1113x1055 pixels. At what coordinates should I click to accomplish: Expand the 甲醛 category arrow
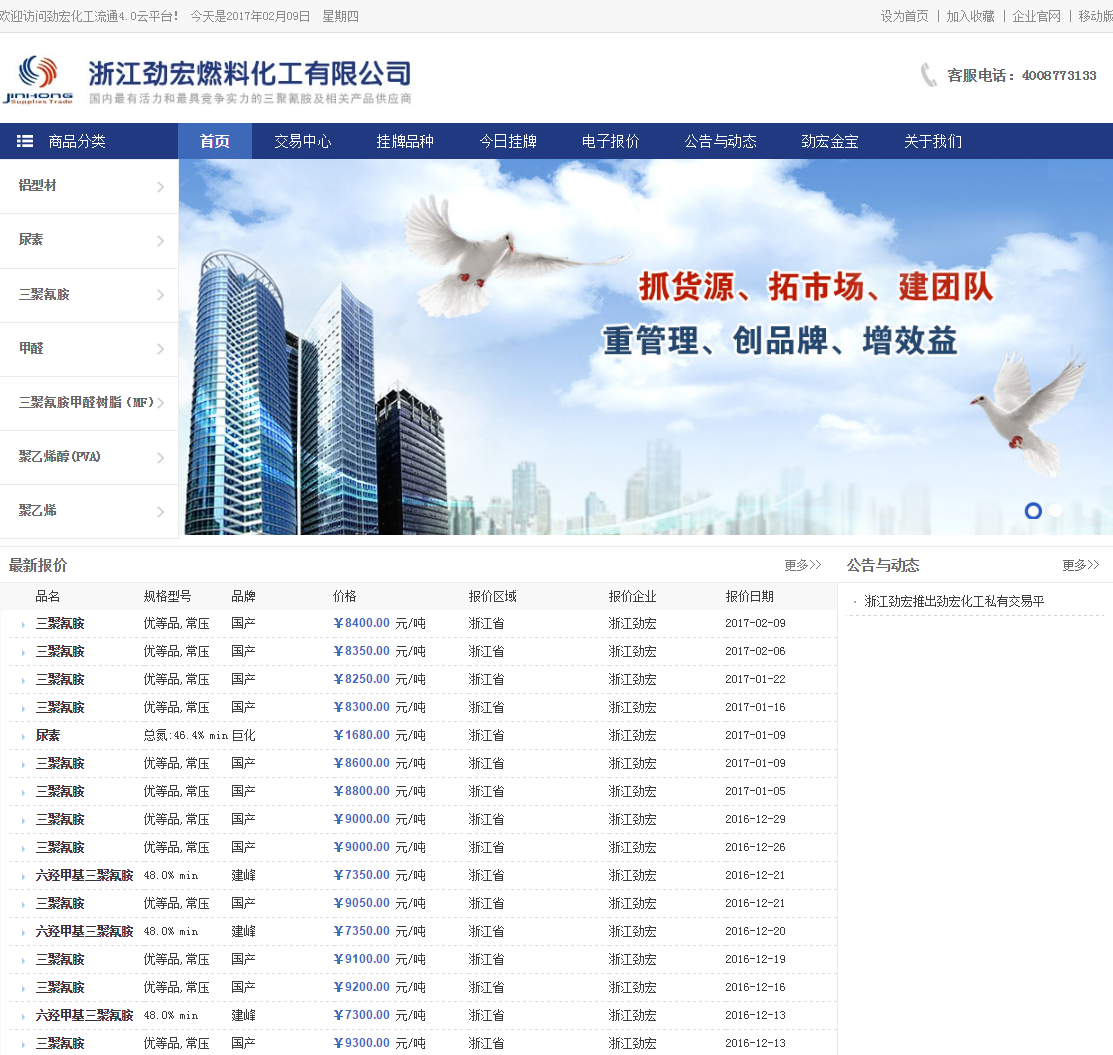pos(160,349)
